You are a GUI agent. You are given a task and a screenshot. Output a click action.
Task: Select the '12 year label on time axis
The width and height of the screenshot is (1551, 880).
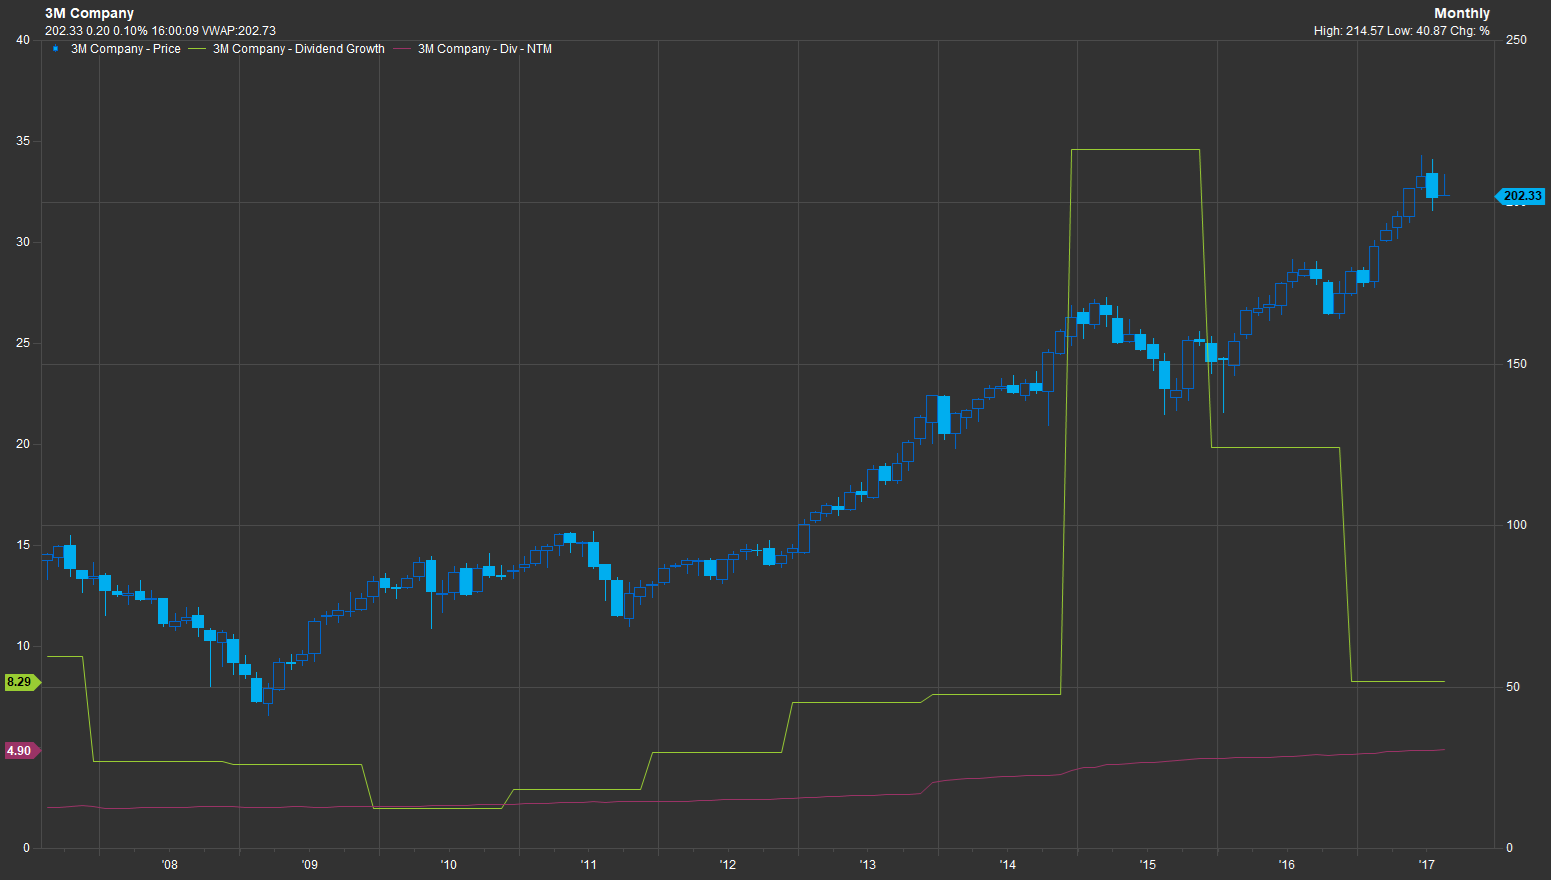tap(728, 865)
